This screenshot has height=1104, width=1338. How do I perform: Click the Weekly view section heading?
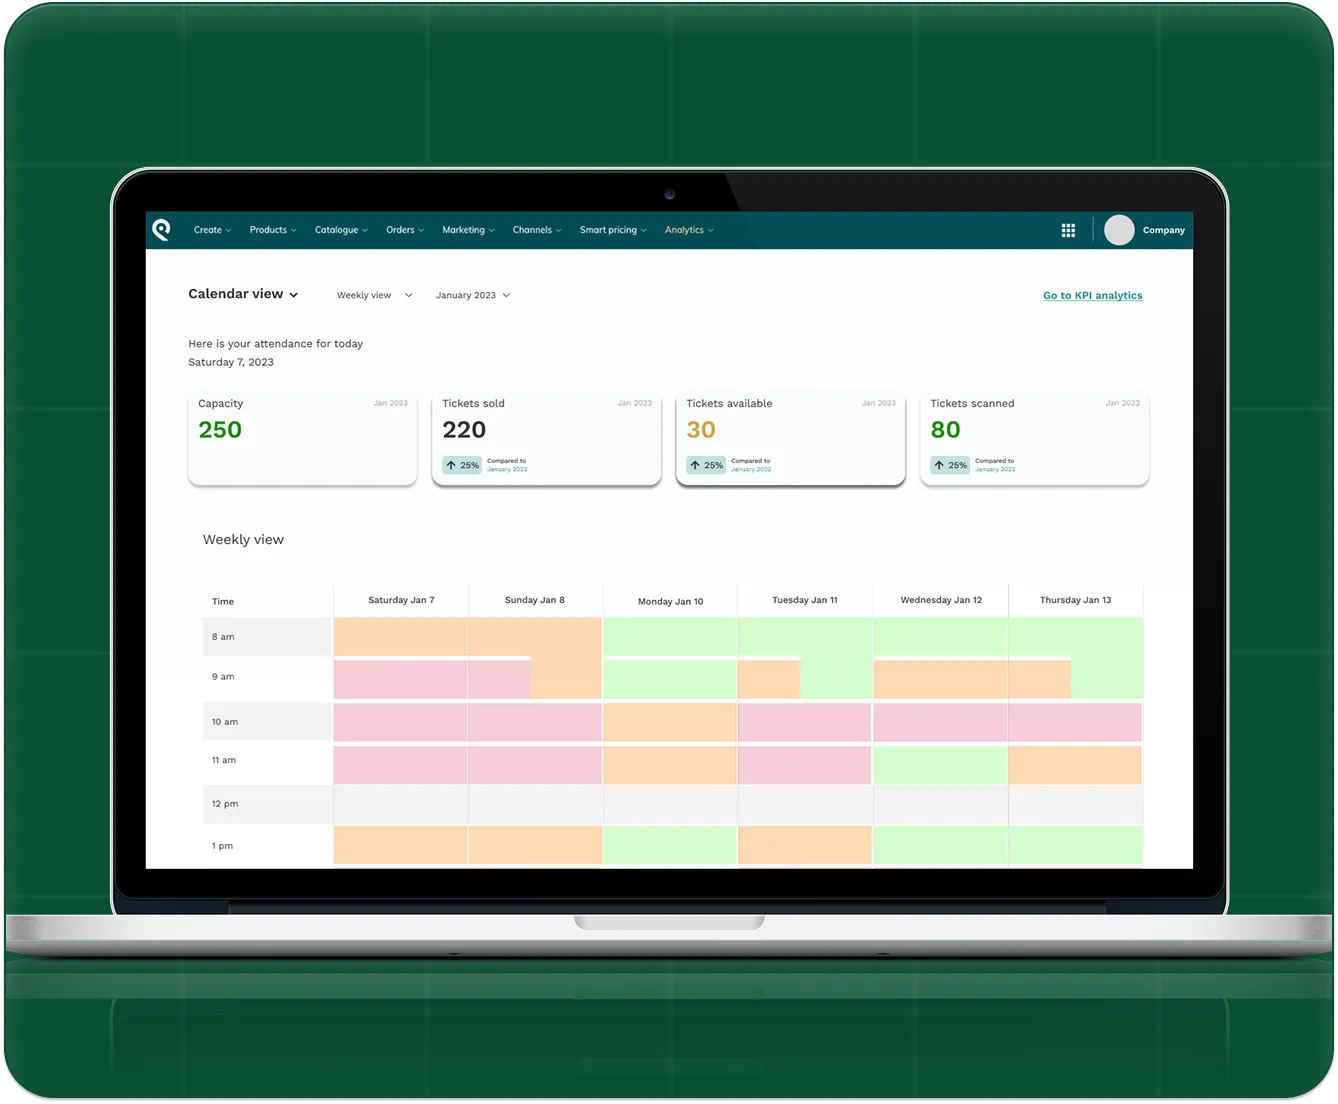coord(243,539)
